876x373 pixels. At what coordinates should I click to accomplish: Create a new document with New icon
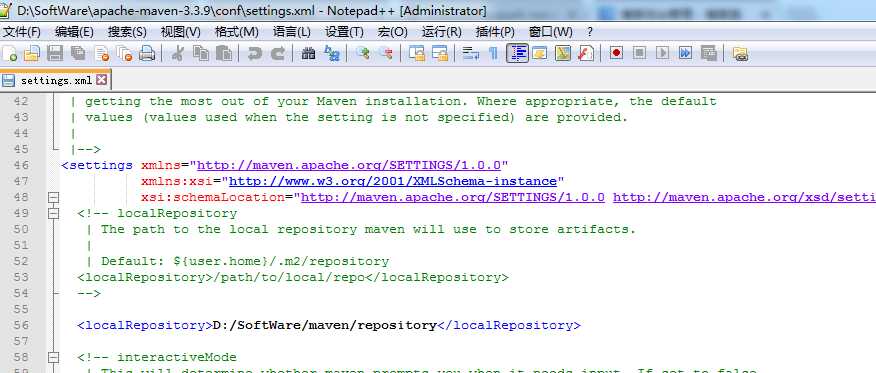pos(10,54)
